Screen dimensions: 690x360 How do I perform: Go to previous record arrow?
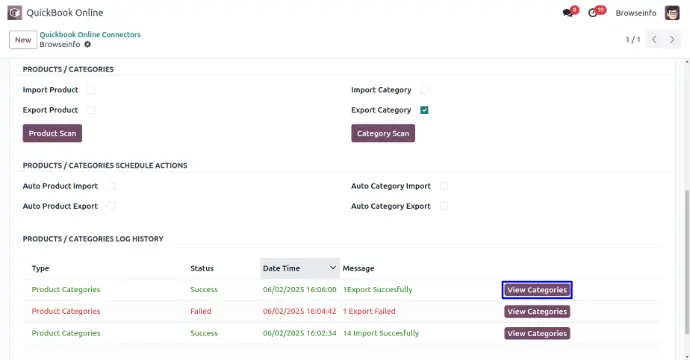[654, 40]
